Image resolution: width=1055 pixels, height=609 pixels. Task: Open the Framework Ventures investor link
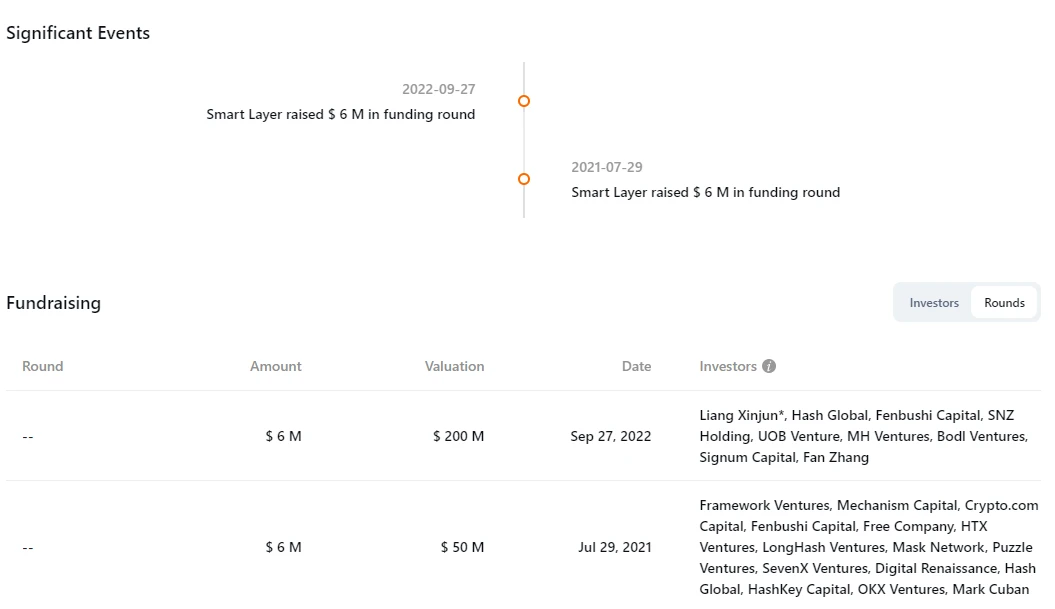tap(764, 505)
